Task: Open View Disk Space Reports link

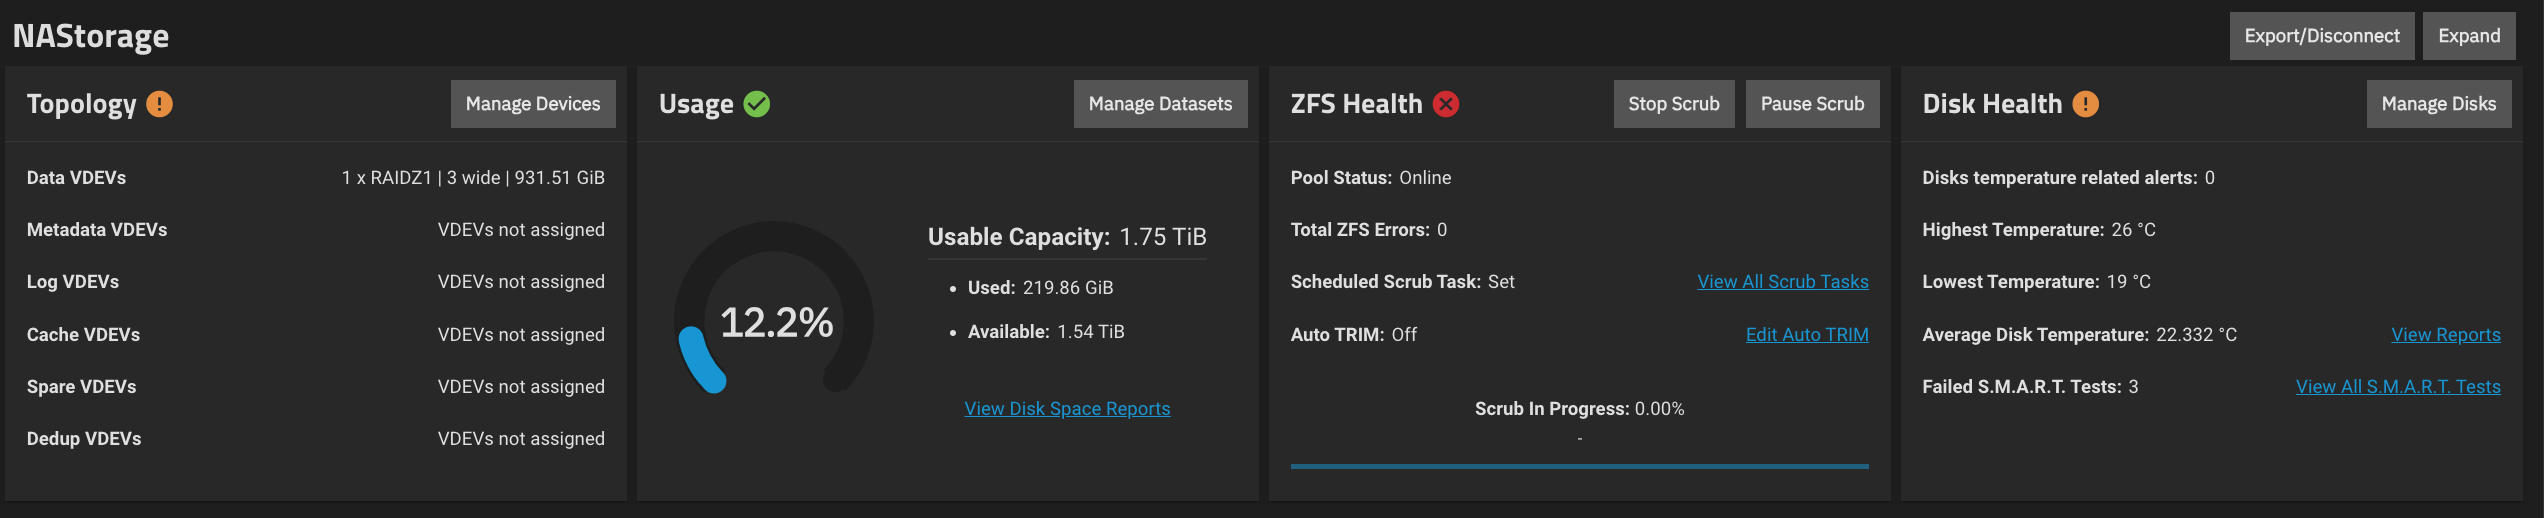Action: click(x=1067, y=409)
